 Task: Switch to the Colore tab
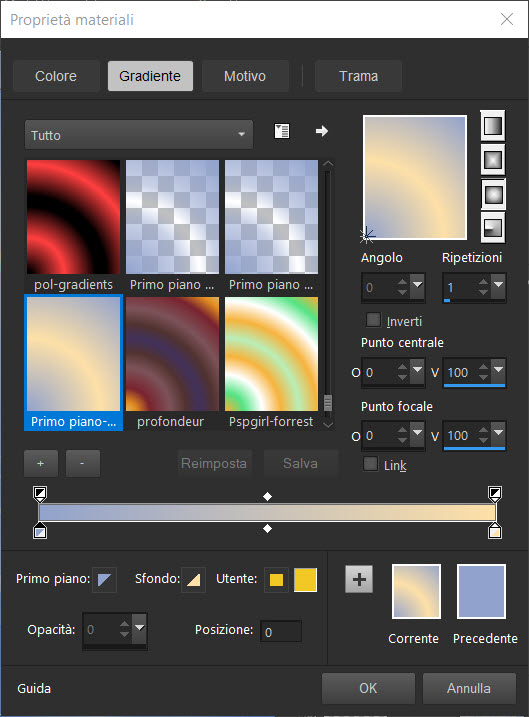[56, 76]
